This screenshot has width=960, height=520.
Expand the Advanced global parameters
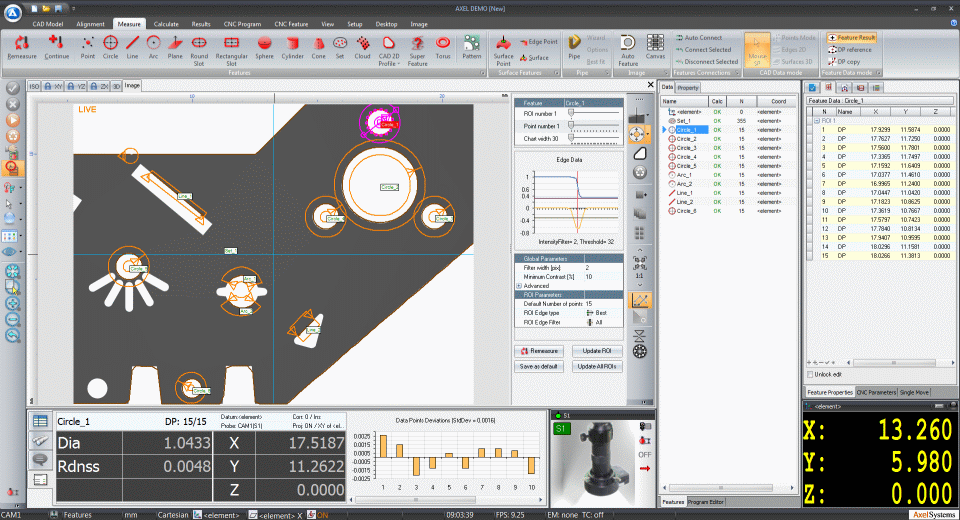click(x=519, y=286)
